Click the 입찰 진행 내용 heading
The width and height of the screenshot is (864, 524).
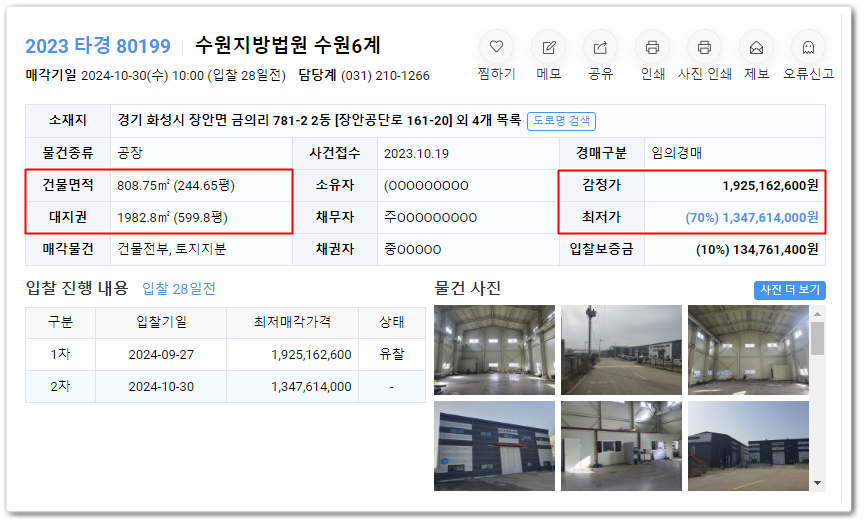coord(77,288)
